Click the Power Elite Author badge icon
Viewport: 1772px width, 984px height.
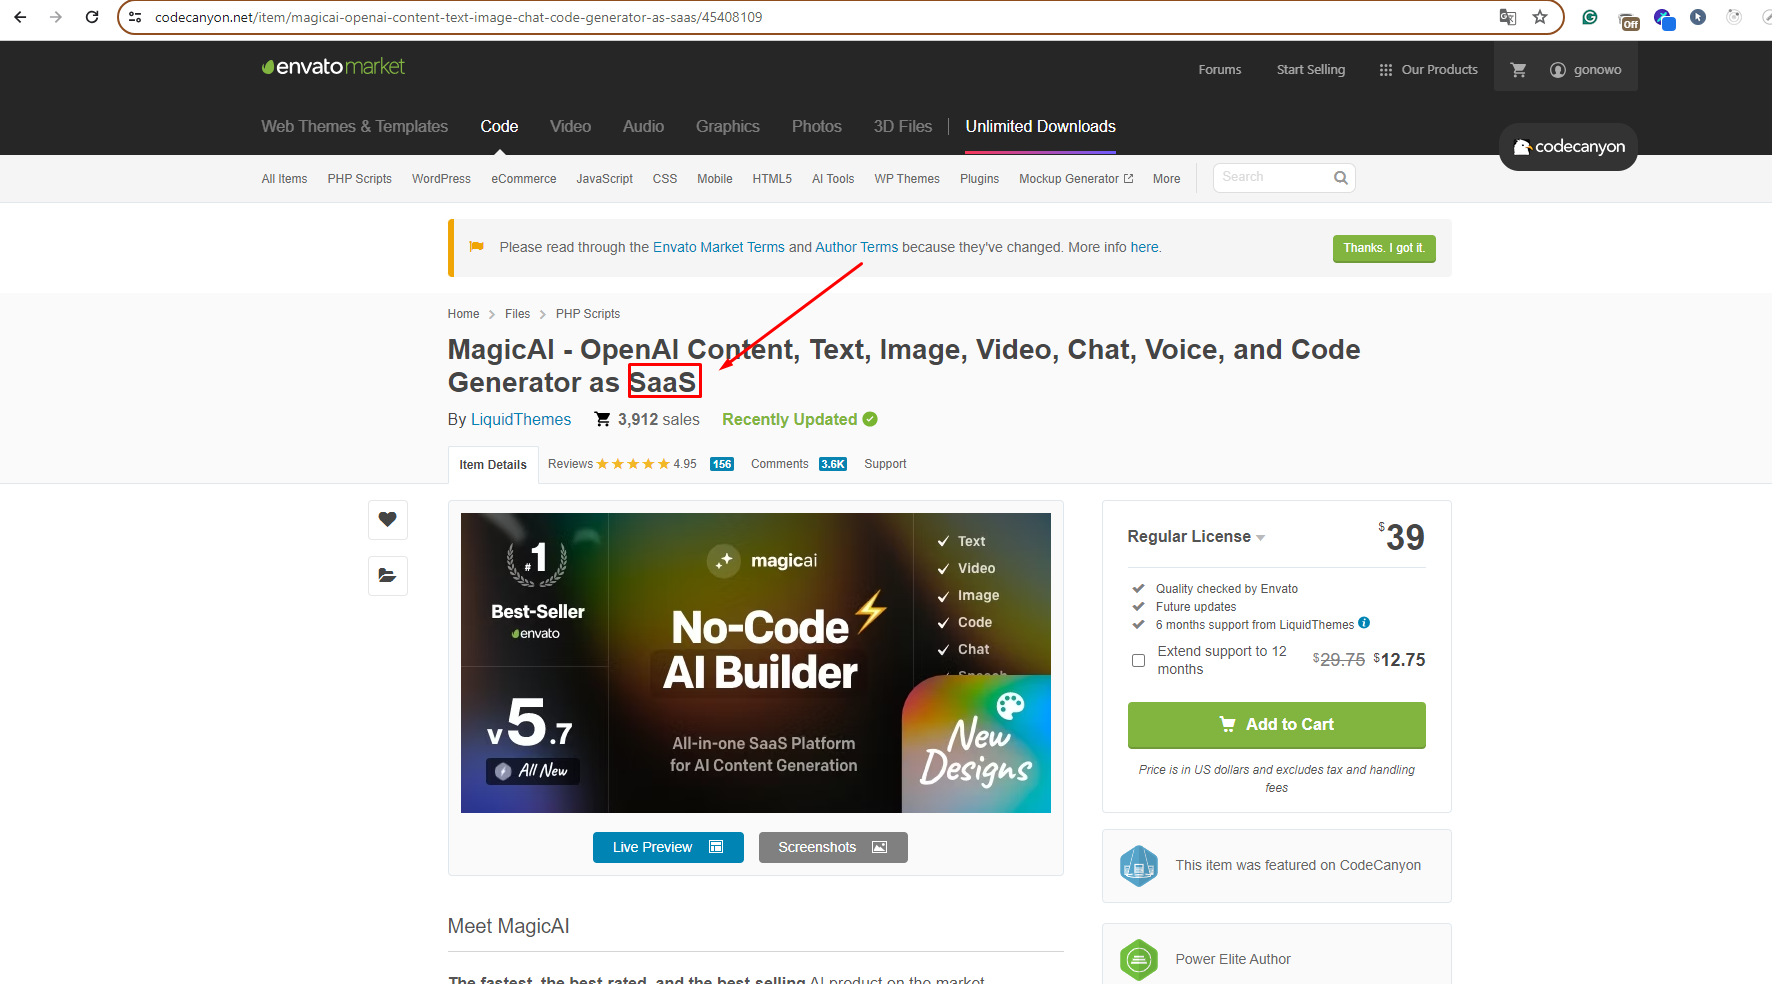pyautogui.click(x=1139, y=960)
